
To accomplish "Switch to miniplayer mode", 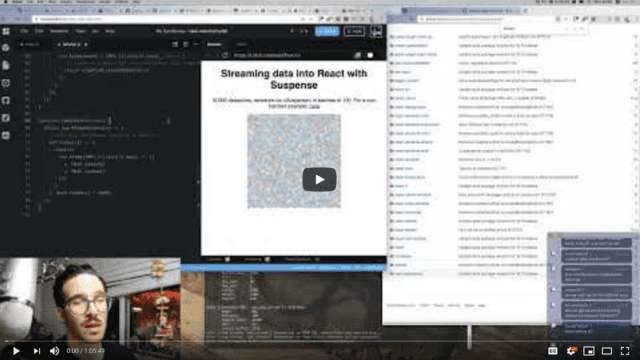I will (x=589, y=351).
